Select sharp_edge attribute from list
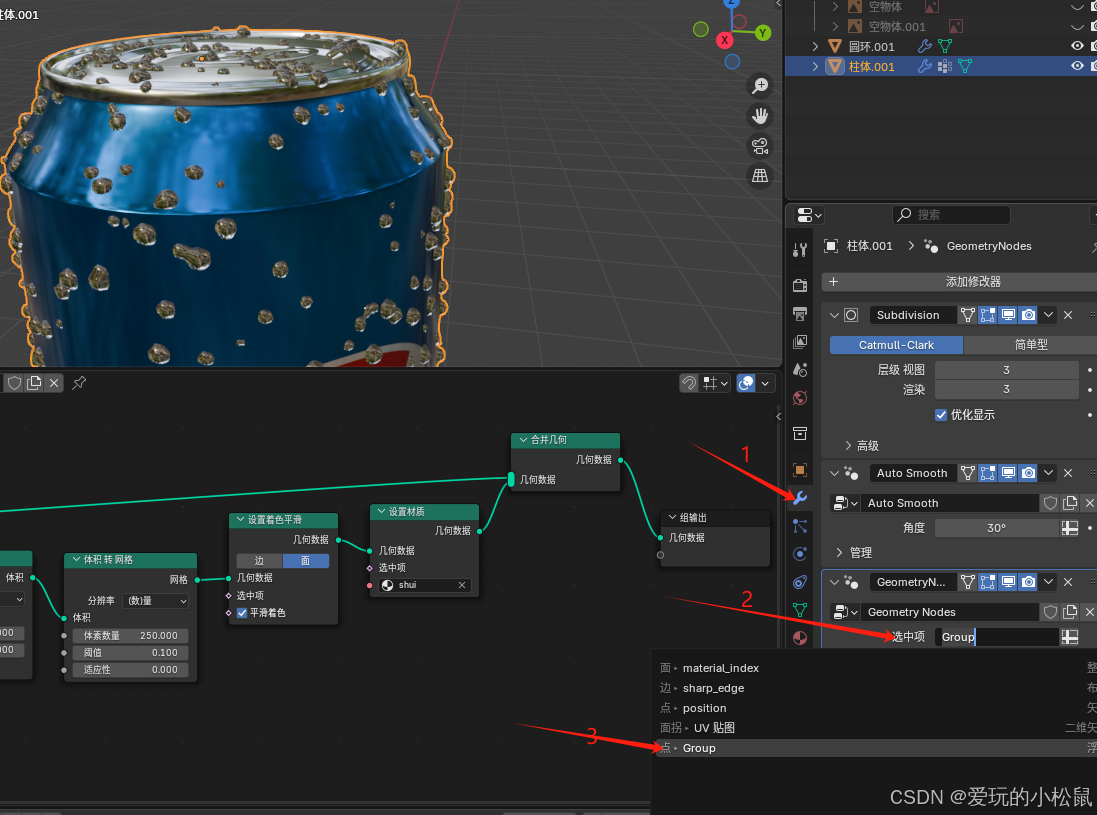 click(875, 688)
